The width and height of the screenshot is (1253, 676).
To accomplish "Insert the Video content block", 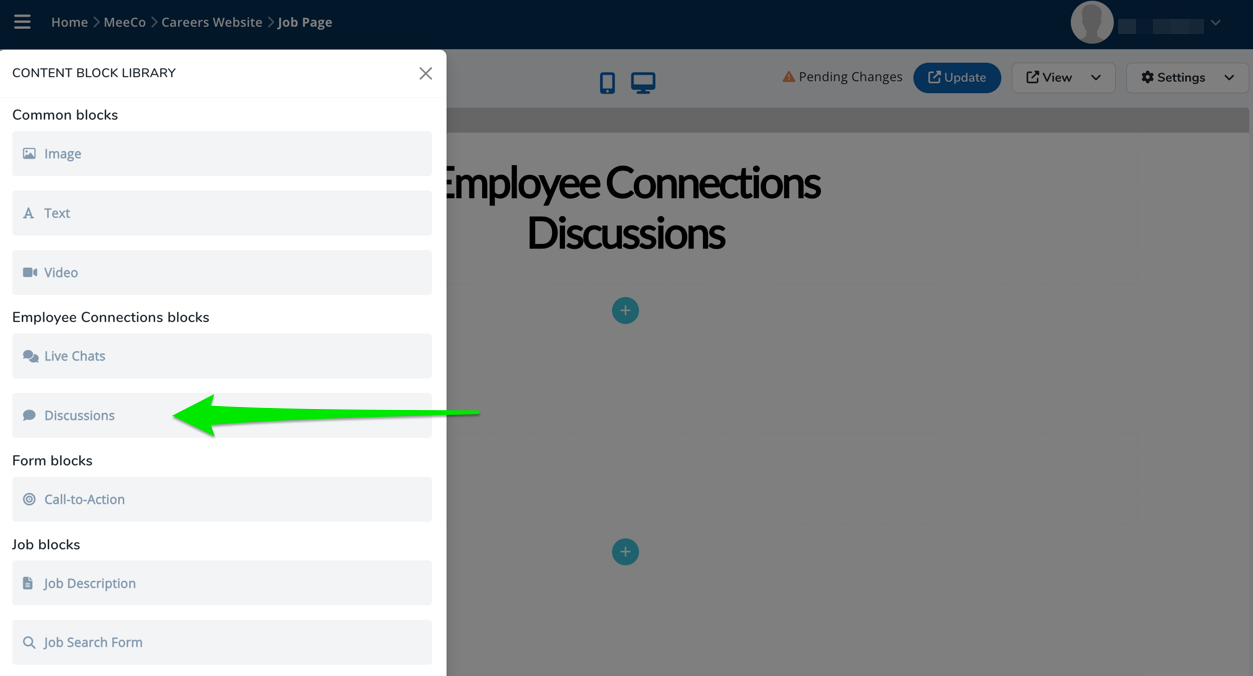I will coord(222,272).
